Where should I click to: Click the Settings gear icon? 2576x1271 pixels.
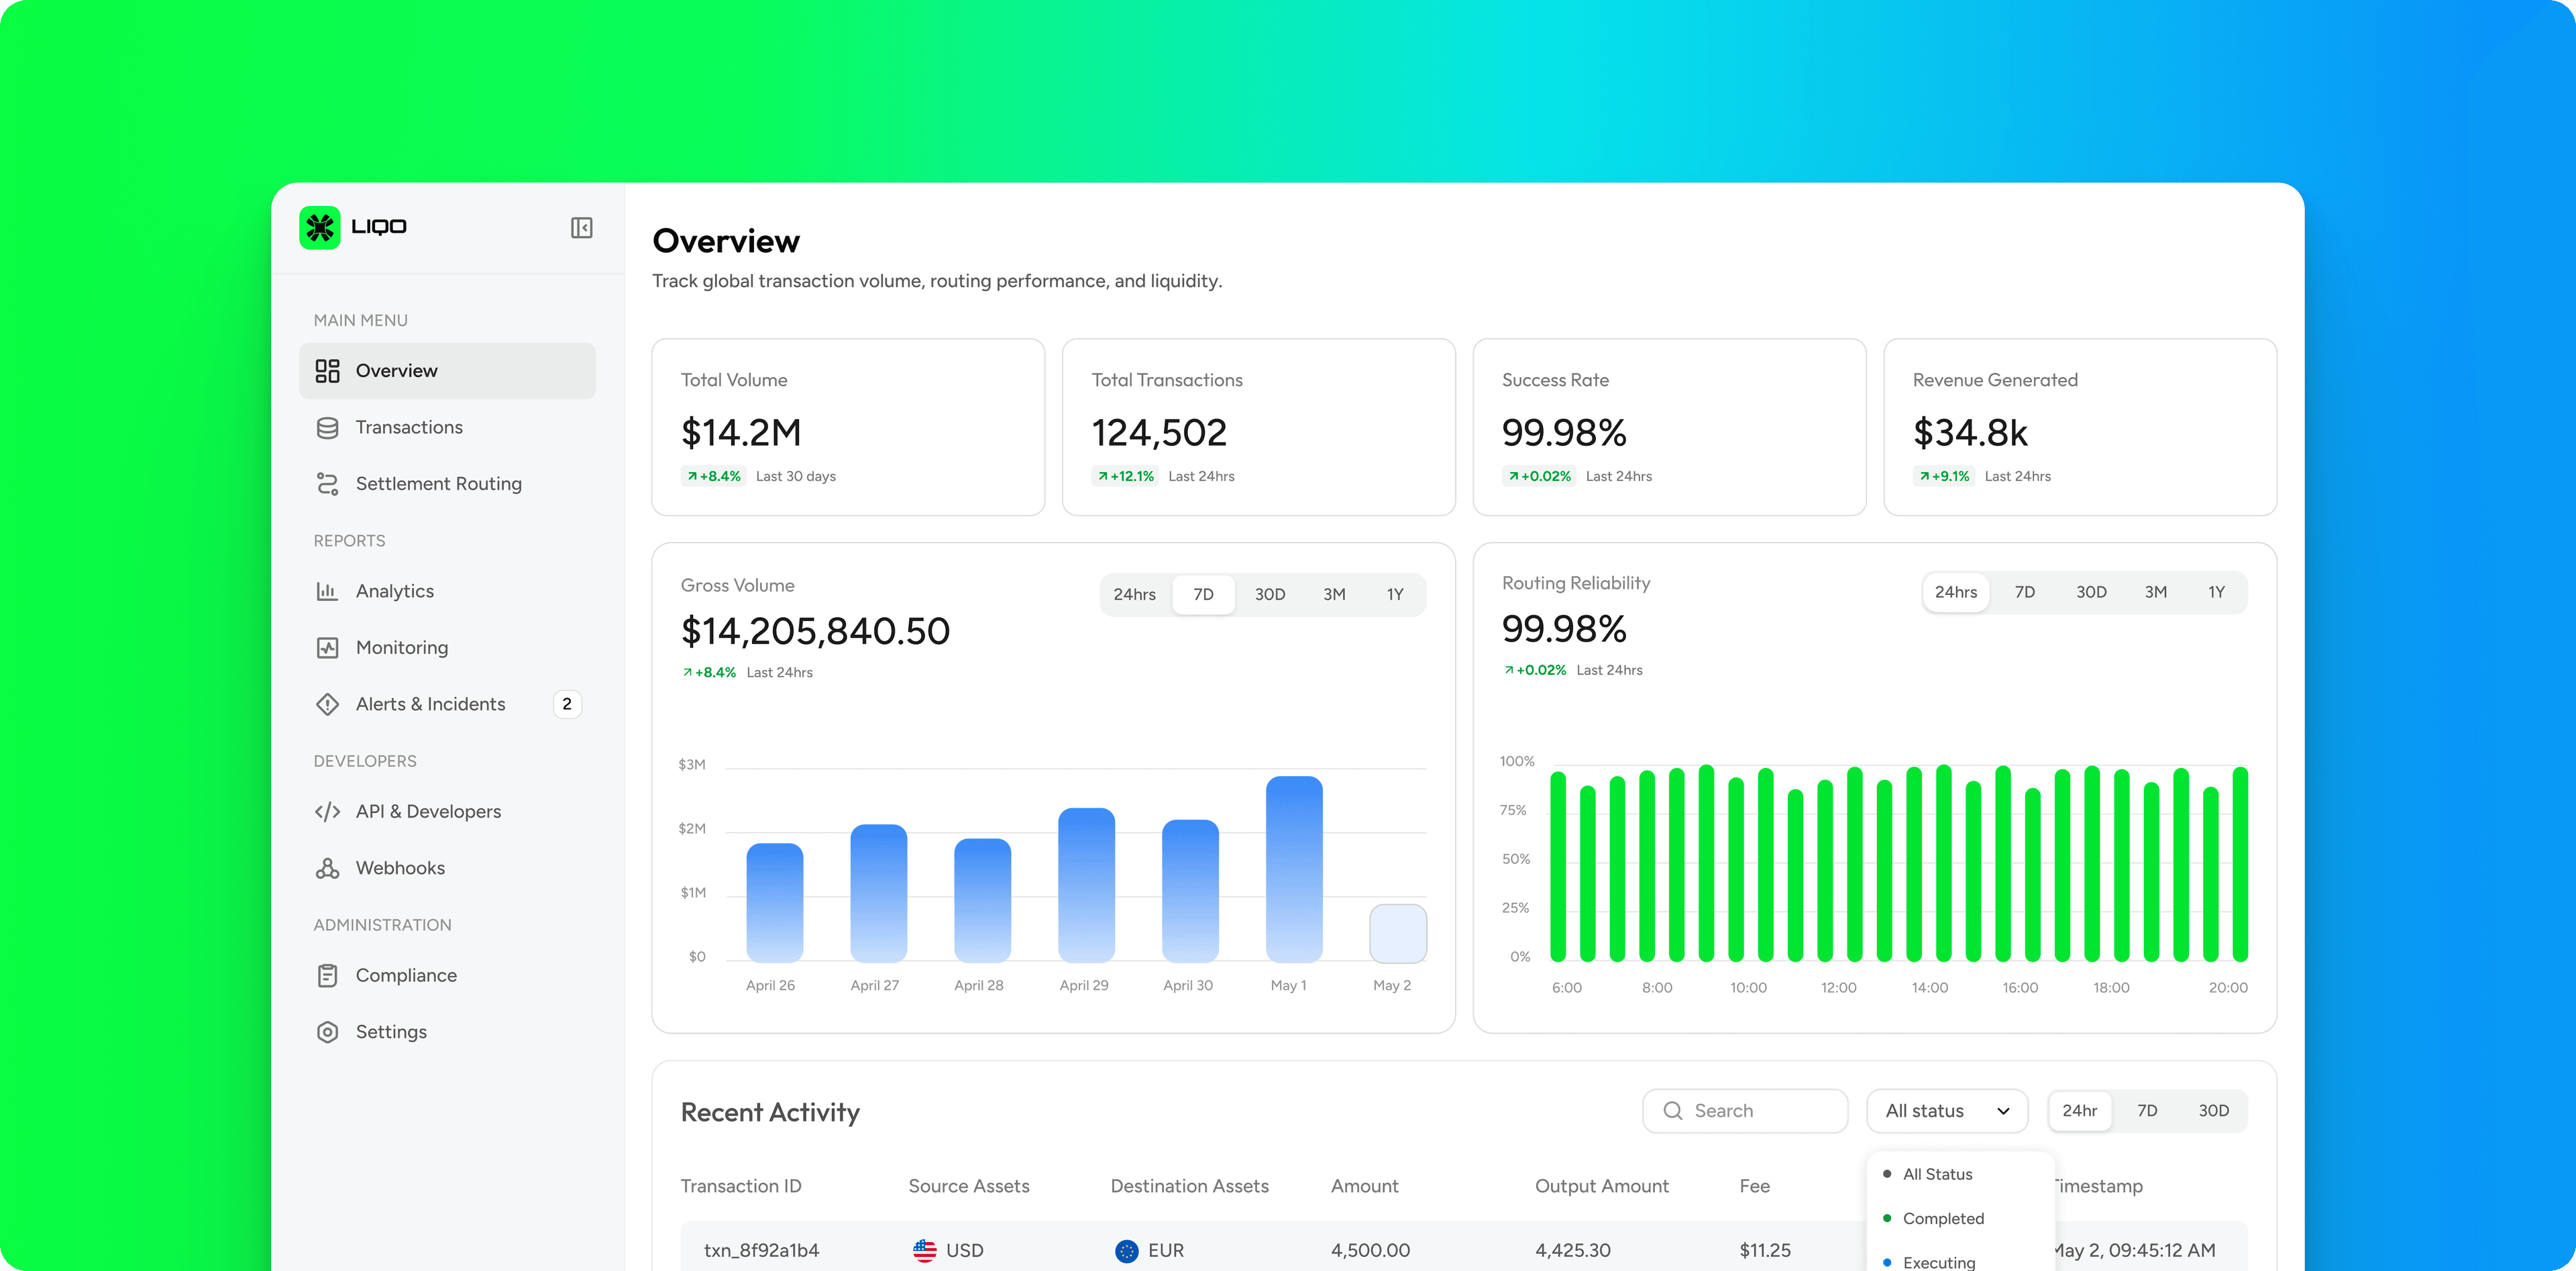click(x=327, y=1032)
